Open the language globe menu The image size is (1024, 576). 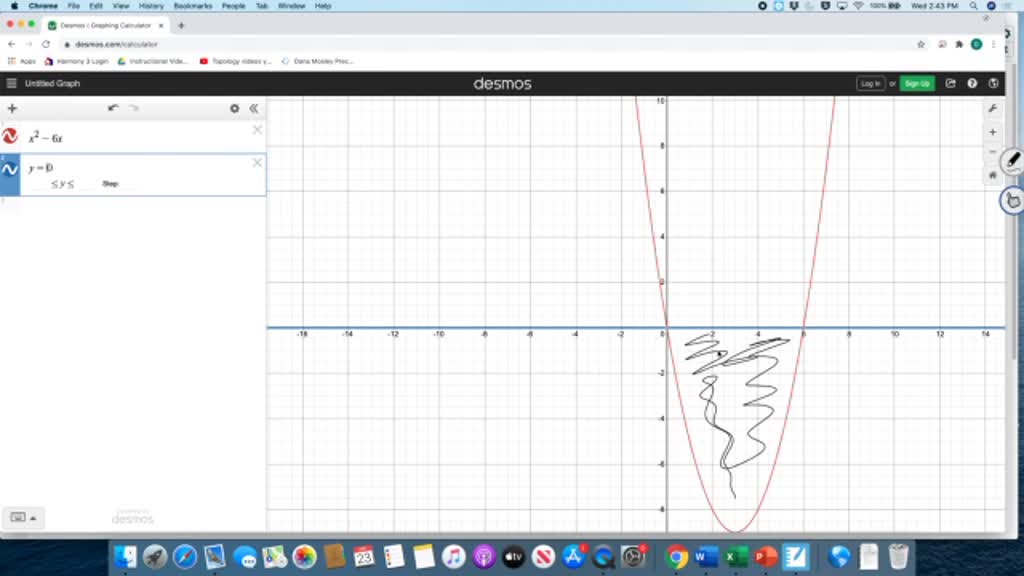point(993,84)
